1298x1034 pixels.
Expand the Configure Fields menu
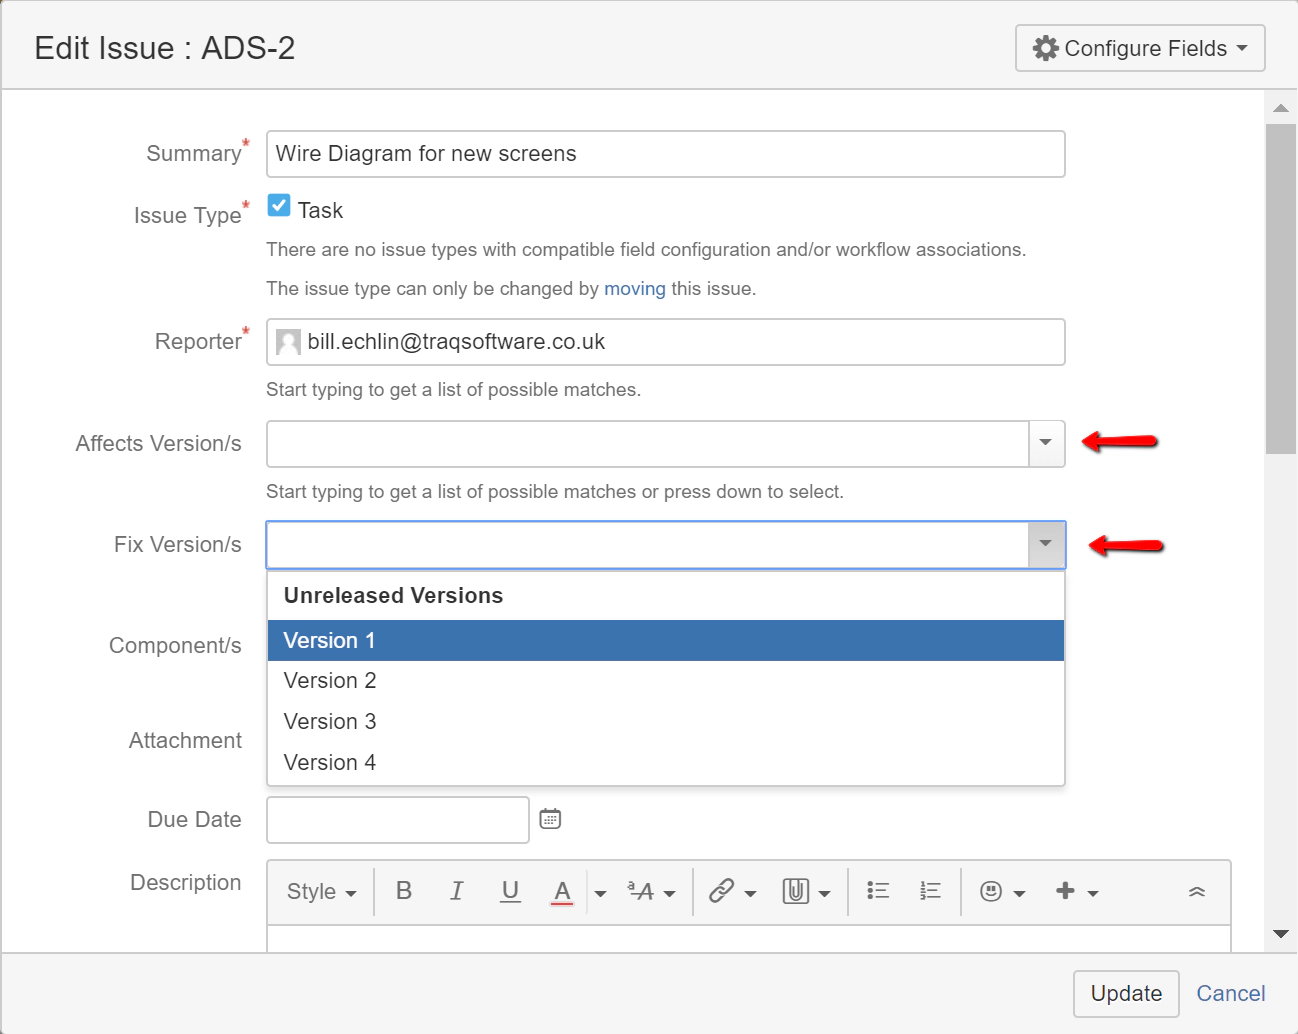[x=1139, y=47]
